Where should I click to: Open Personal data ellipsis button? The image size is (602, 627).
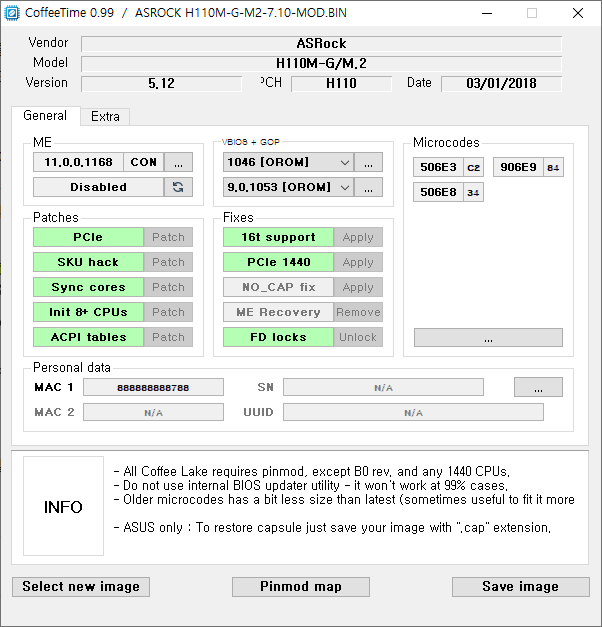click(x=538, y=387)
